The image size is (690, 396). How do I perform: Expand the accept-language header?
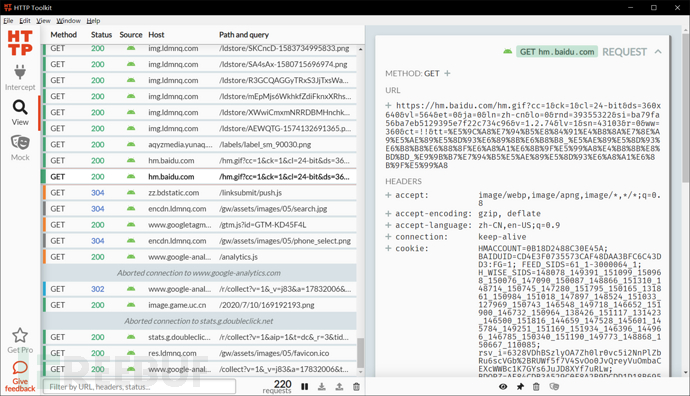pyautogui.click(x=389, y=225)
